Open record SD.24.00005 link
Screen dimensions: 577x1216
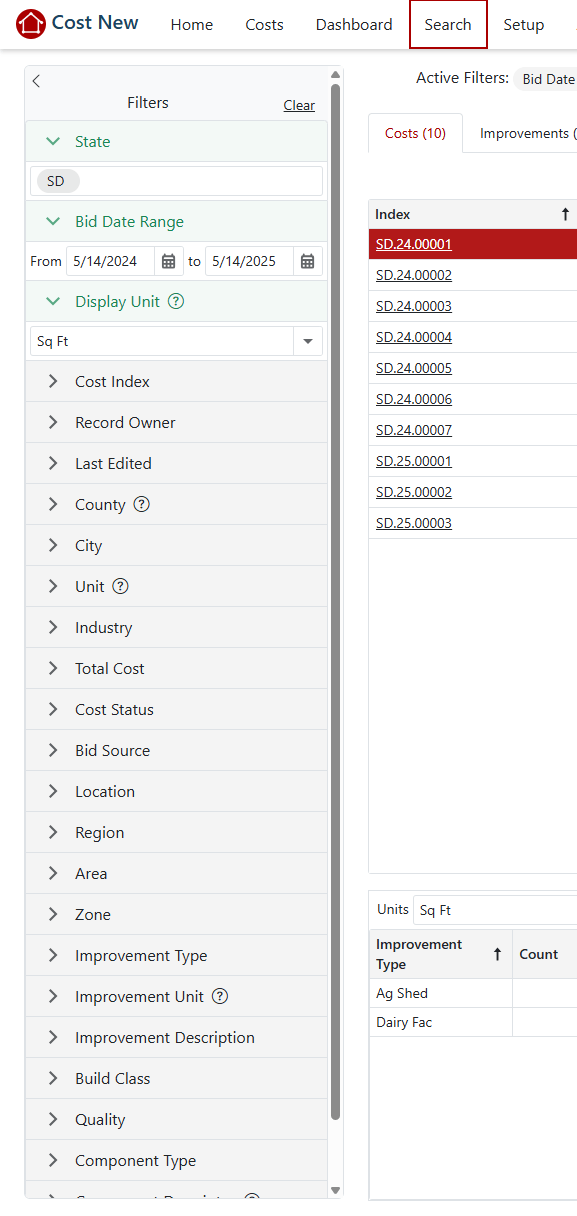coord(414,368)
